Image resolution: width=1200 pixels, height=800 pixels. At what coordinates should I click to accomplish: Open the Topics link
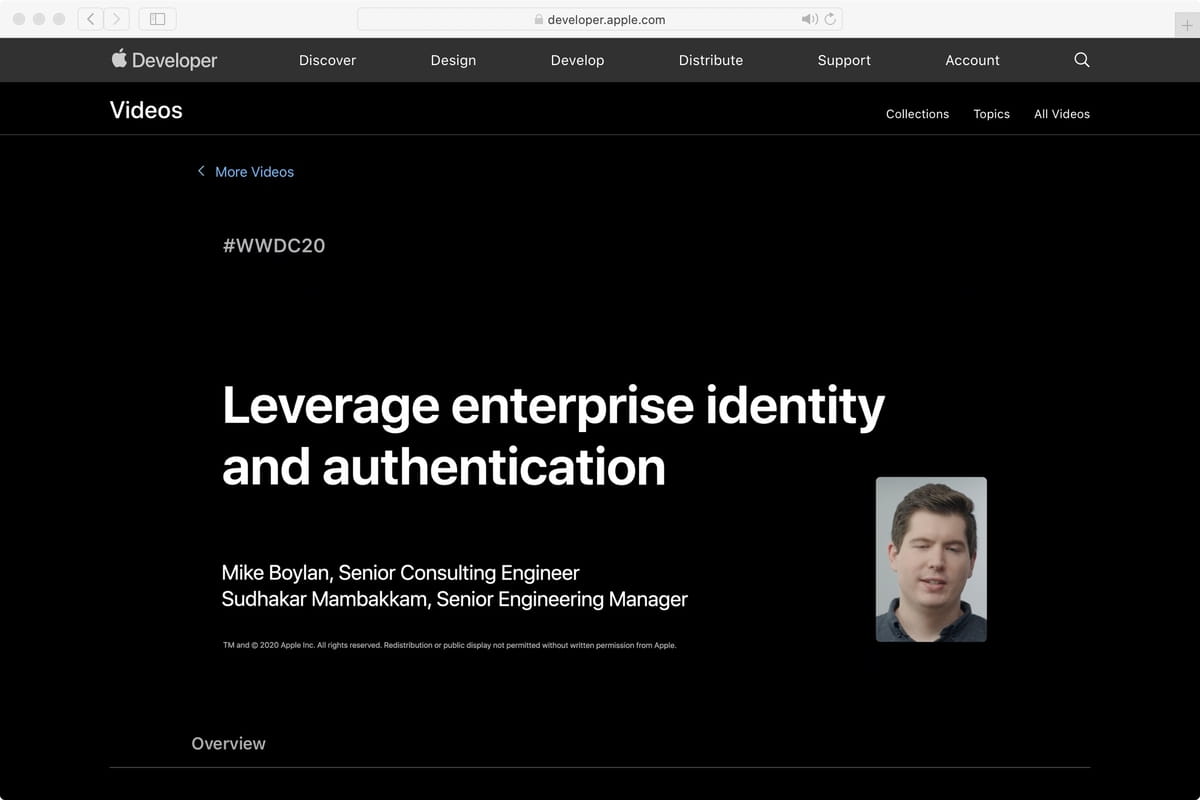coord(991,114)
